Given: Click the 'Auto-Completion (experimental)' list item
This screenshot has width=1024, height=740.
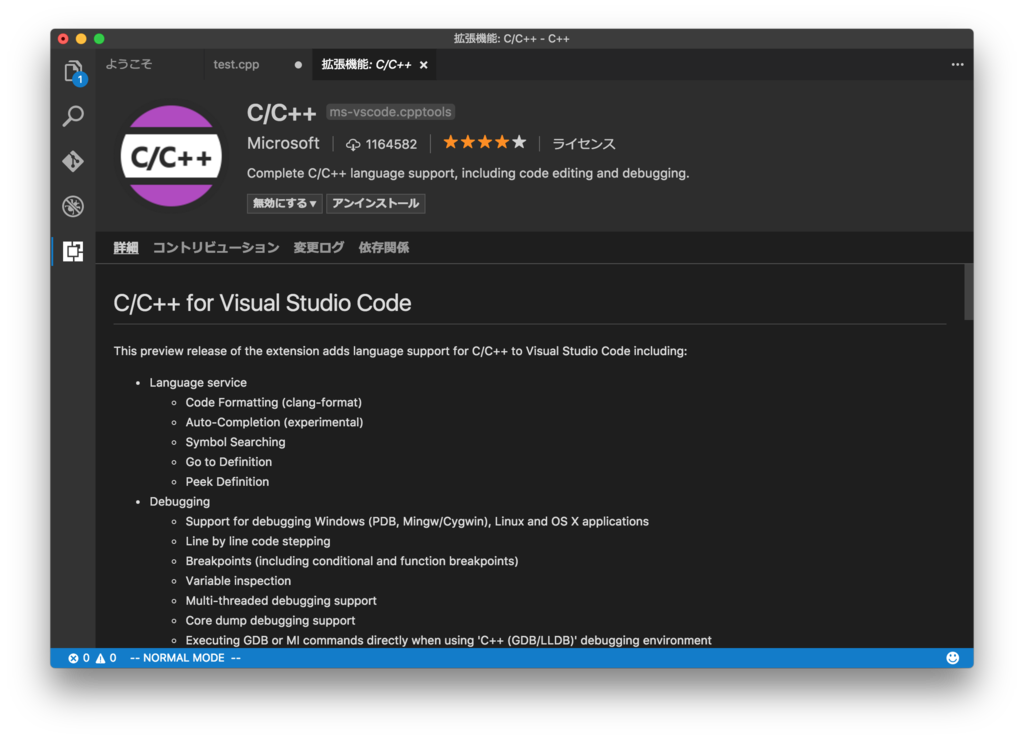Looking at the screenshot, I should coord(274,422).
